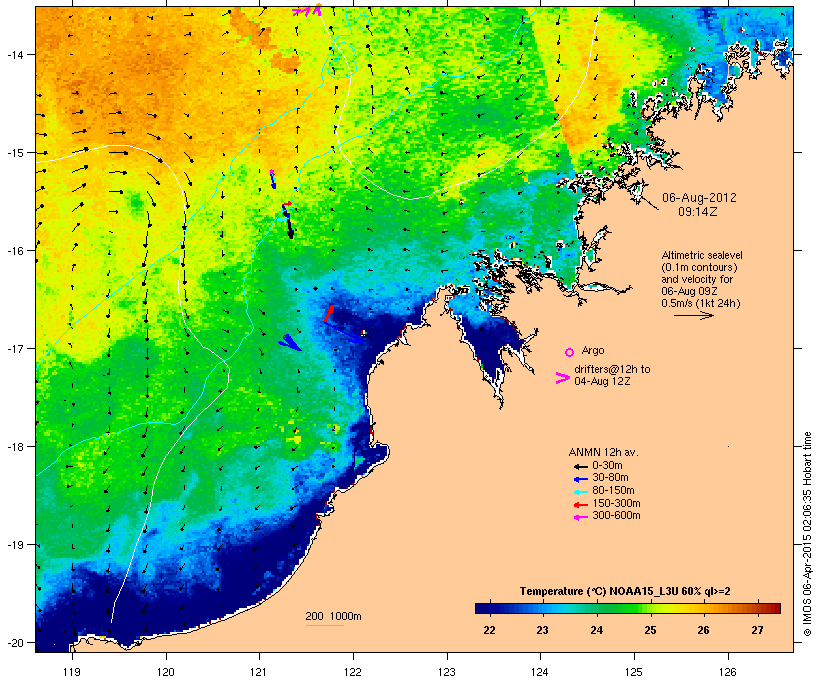Image resolution: width=820 pixels, height=680 pixels.
Task: Click the blue 30-80m ANMN legend arrow
Action: point(580,479)
